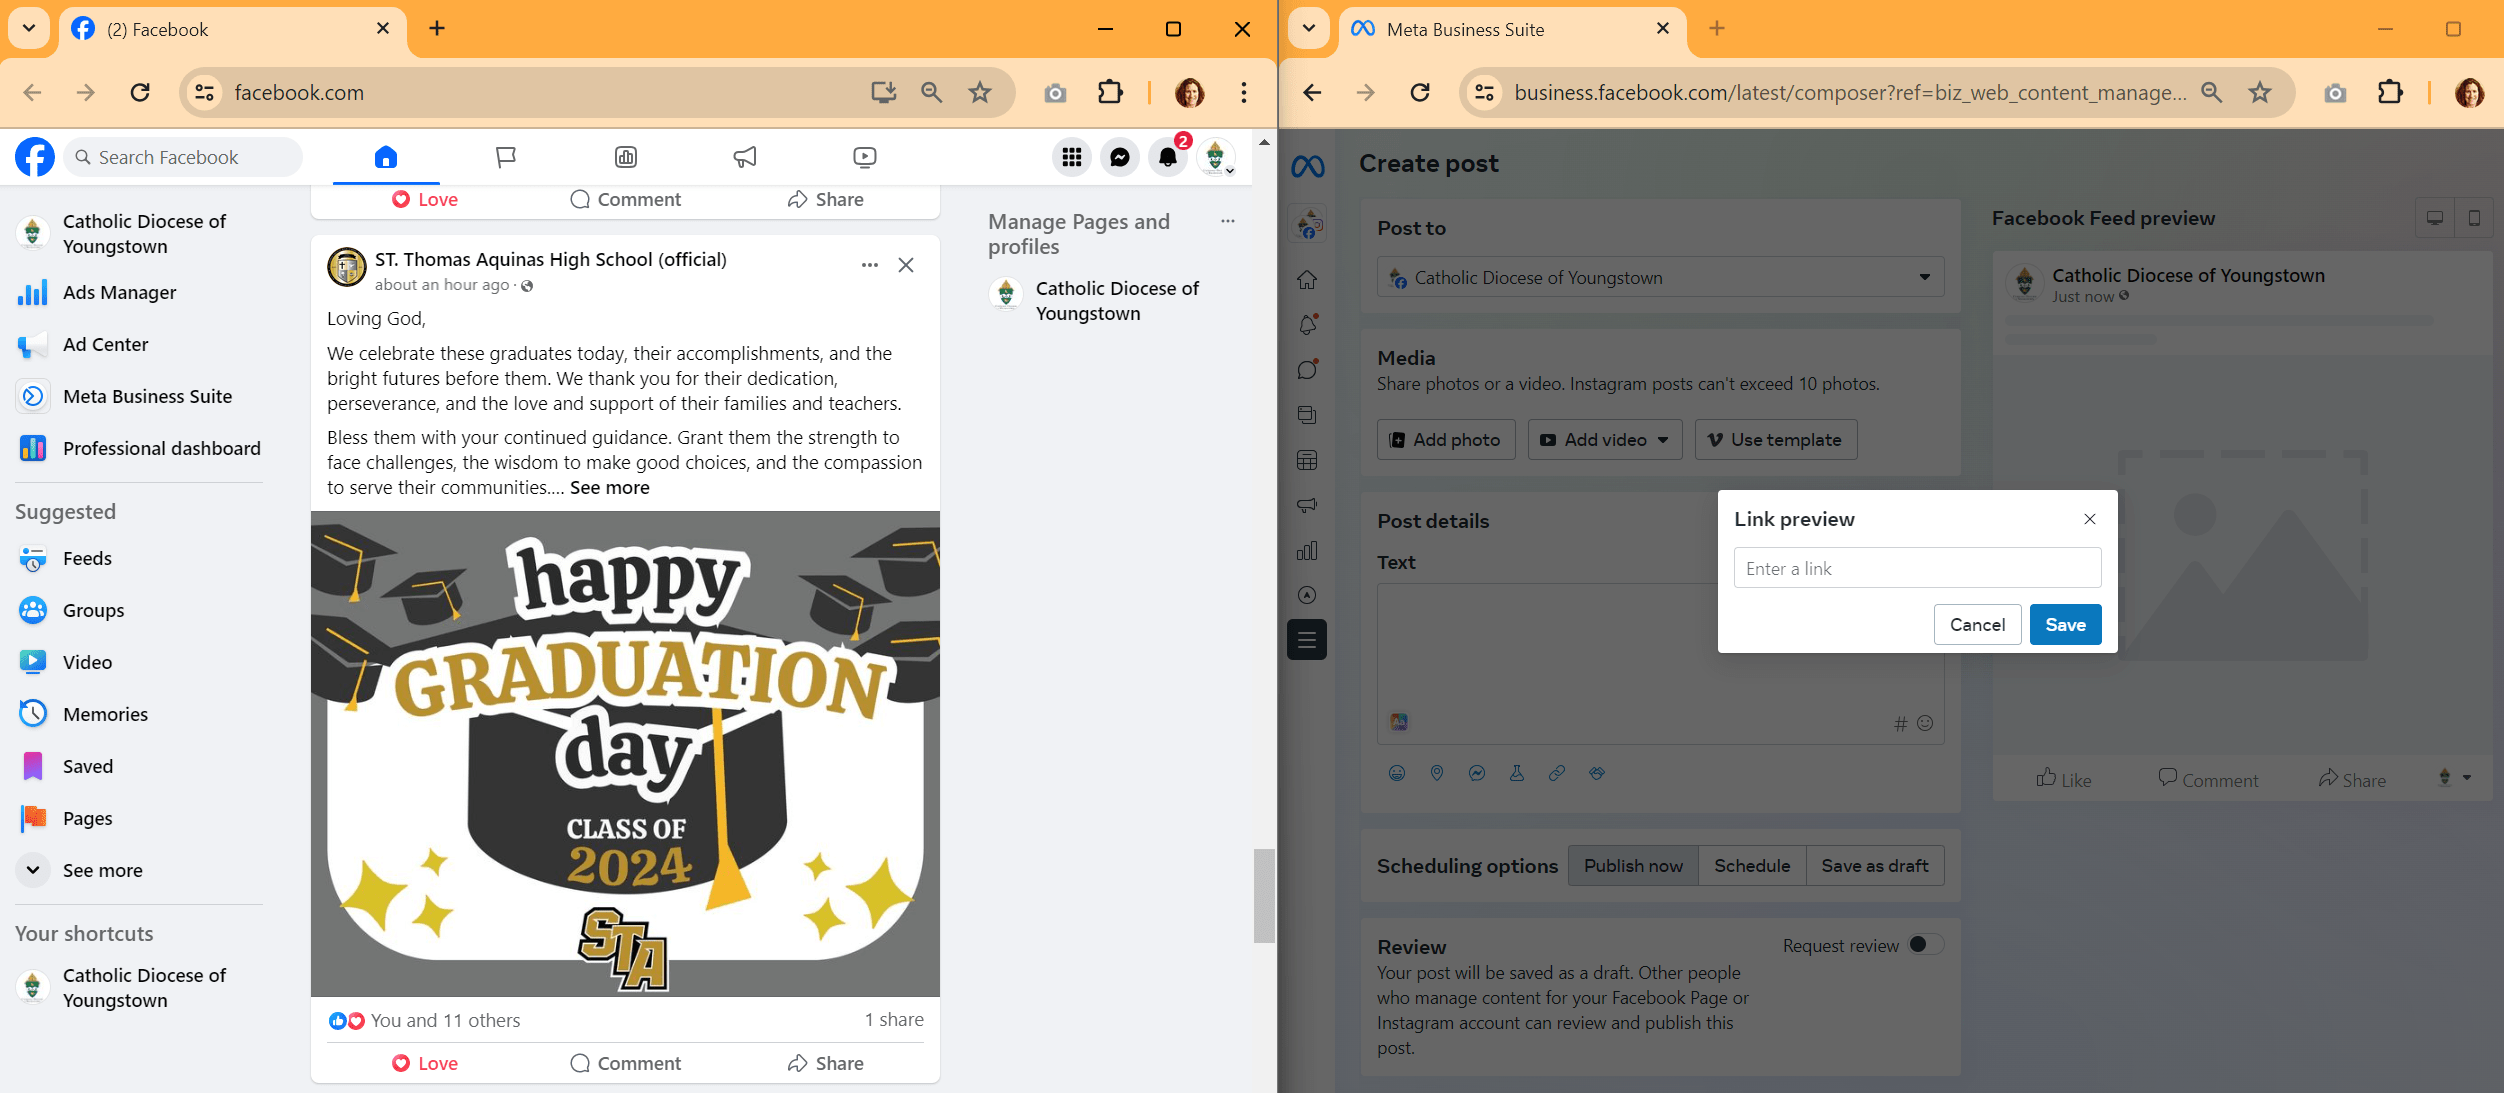The height and width of the screenshot is (1093, 2504).
Task: Select the Schedule option
Action: 1752,866
